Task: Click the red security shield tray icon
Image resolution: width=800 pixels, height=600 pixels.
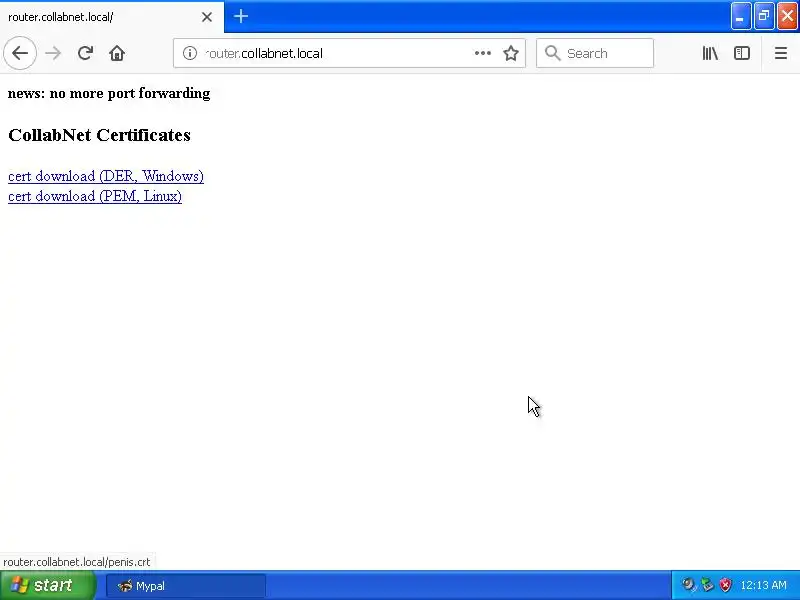Action: [725, 585]
